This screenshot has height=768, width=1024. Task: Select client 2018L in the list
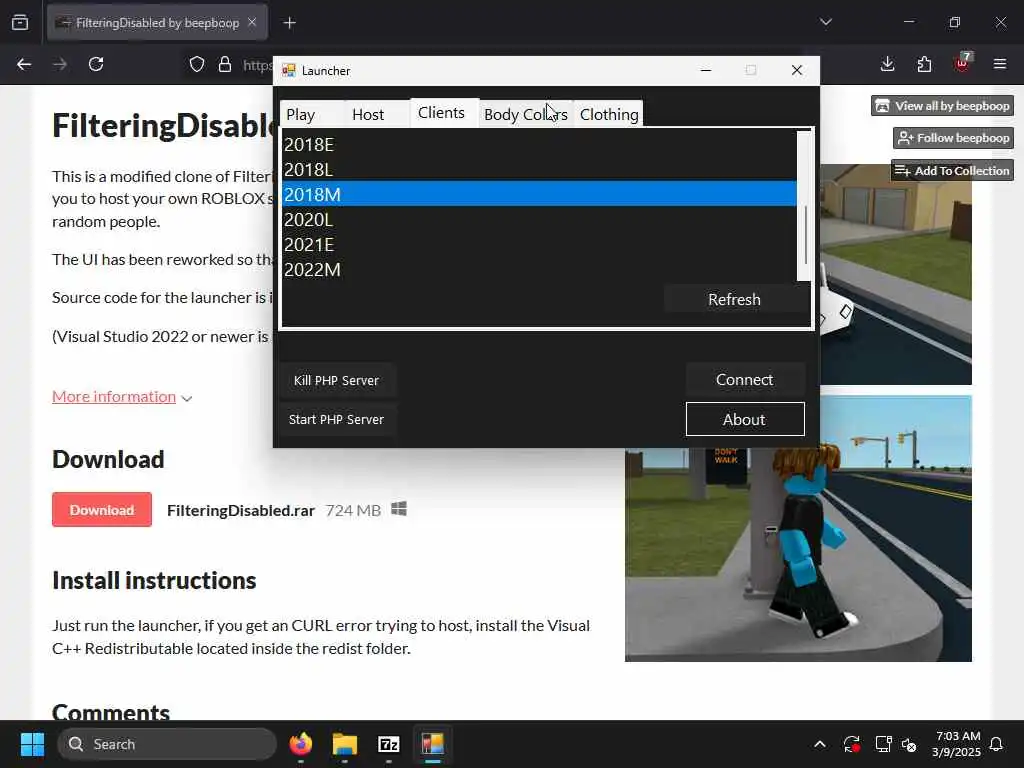[539, 169]
